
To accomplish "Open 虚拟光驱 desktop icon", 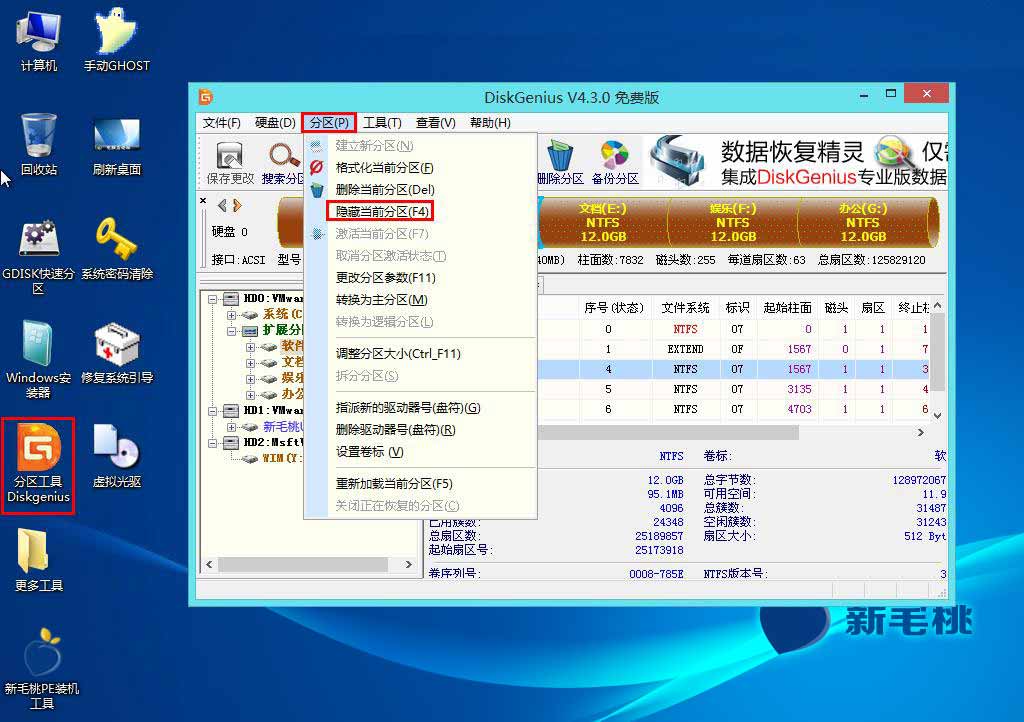I will pyautogui.click(x=116, y=456).
